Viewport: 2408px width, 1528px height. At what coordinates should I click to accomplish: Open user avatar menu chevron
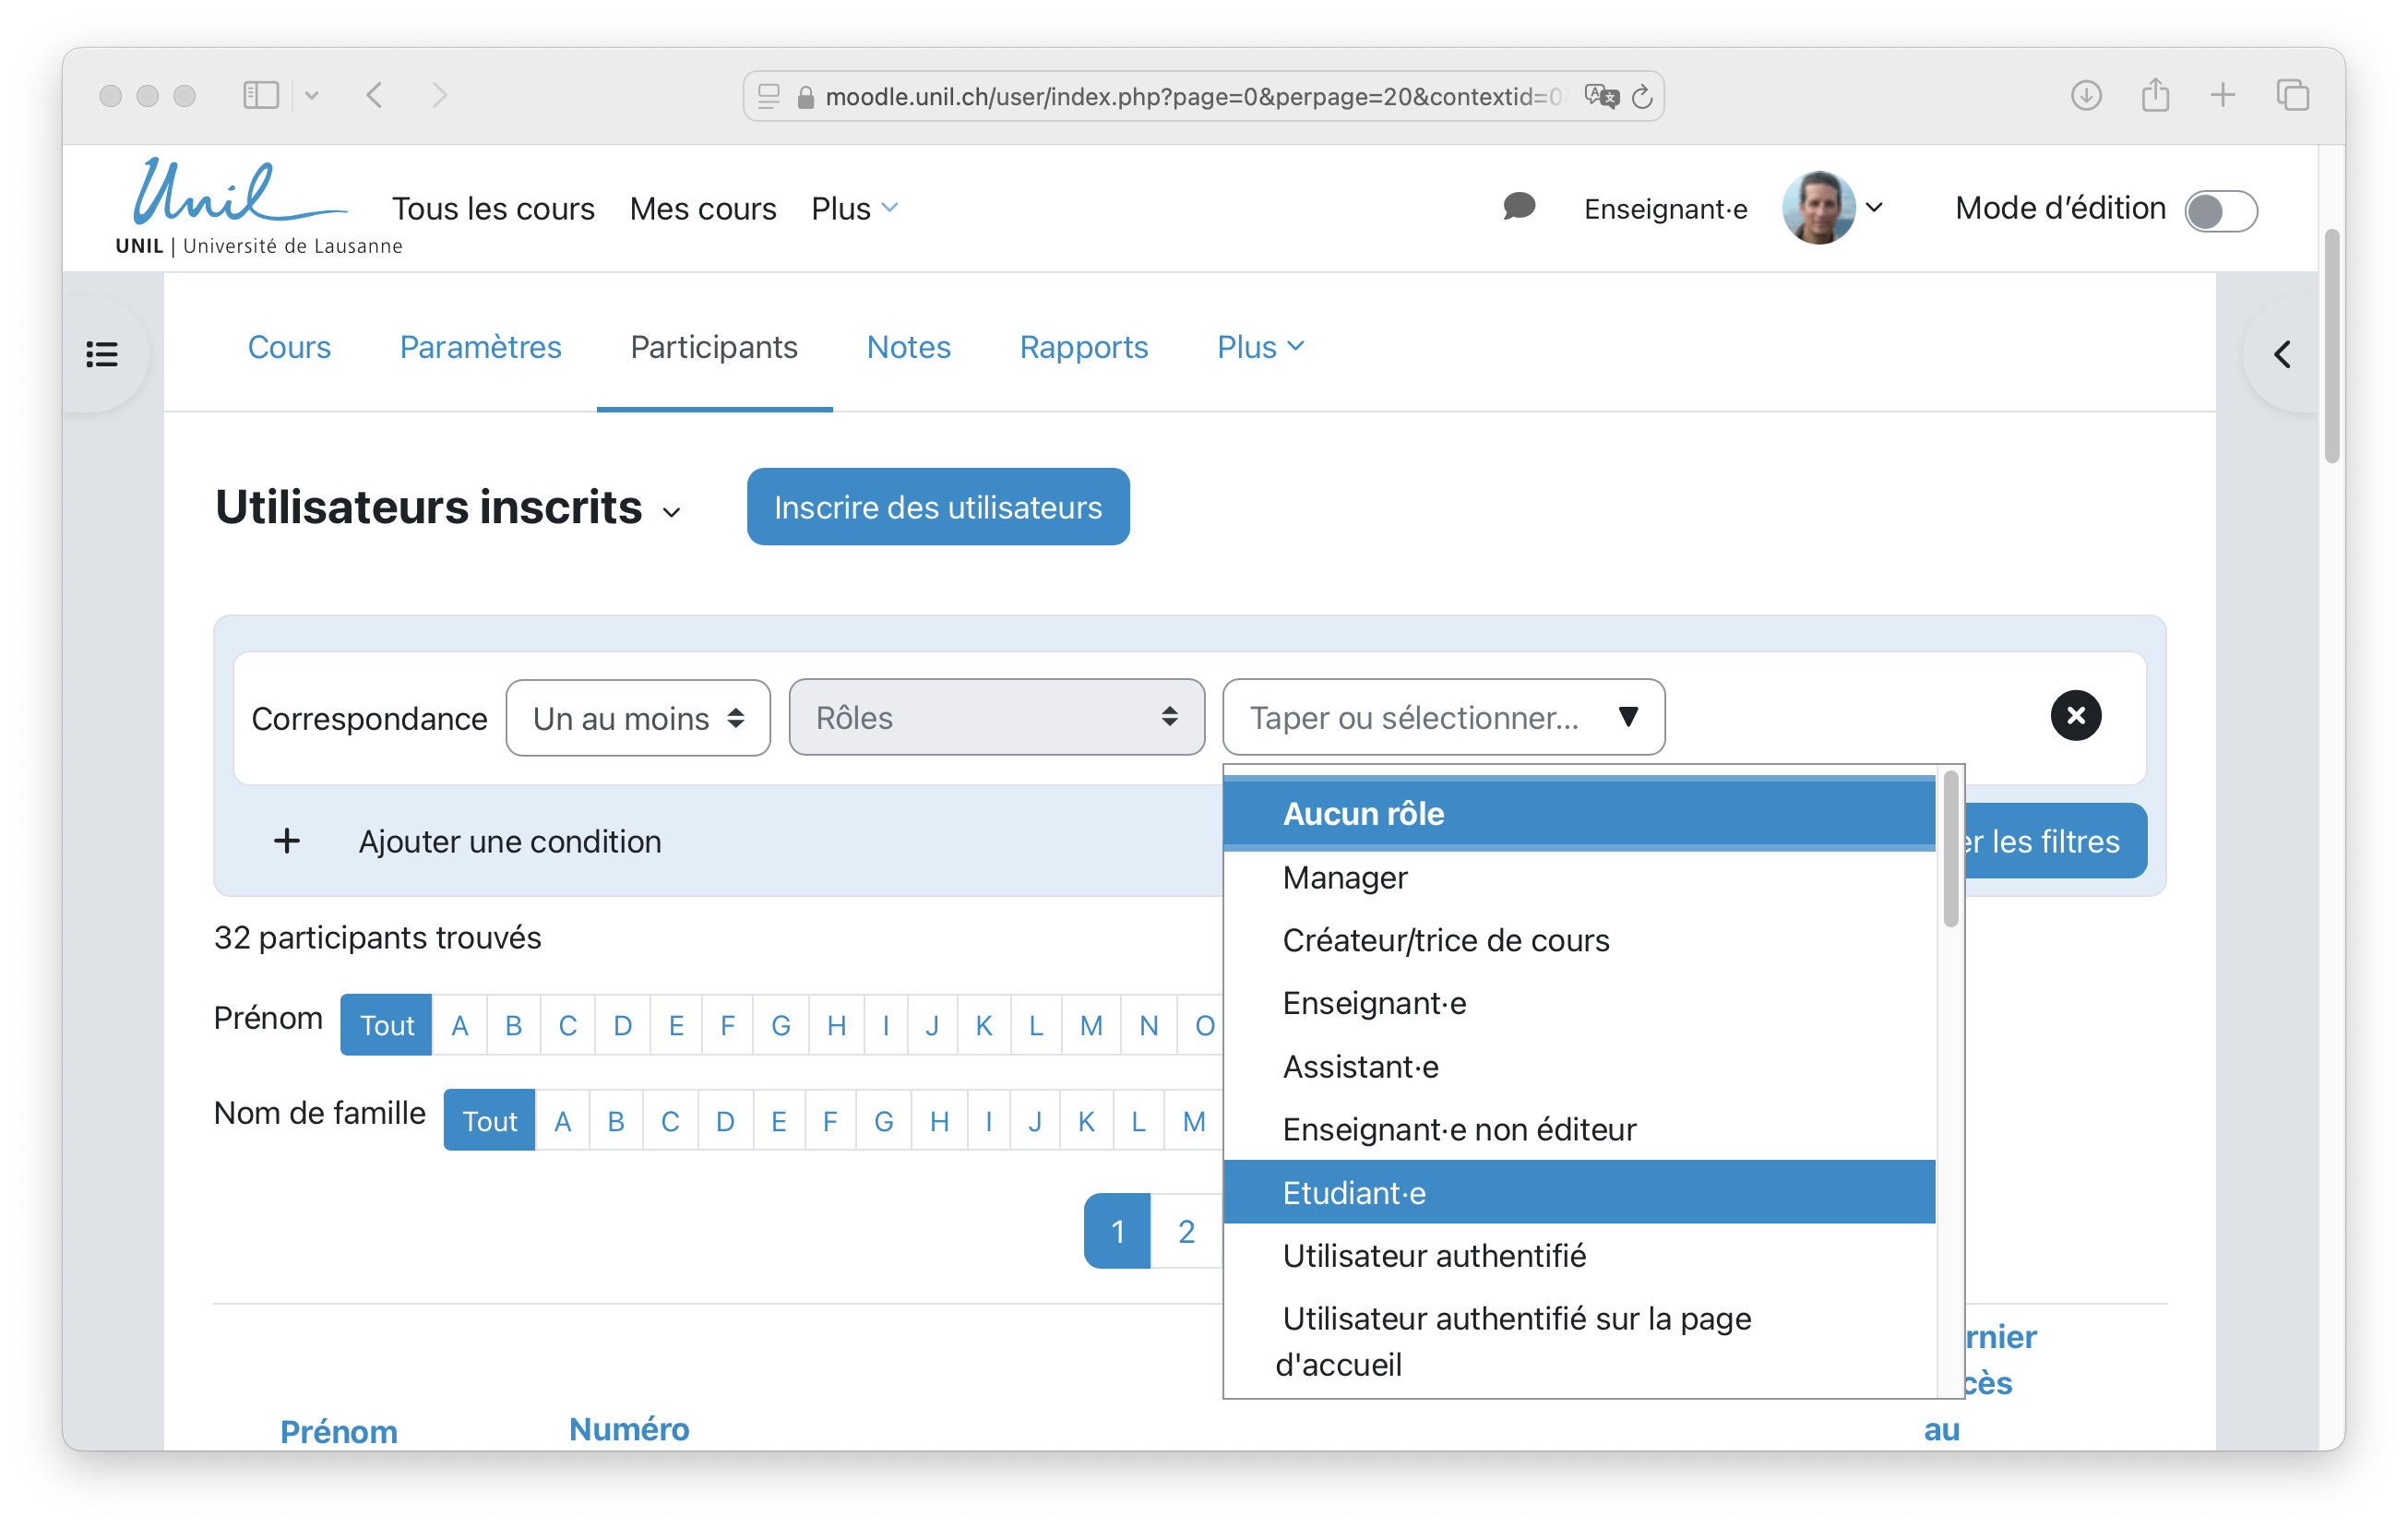(x=1875, y=208)
